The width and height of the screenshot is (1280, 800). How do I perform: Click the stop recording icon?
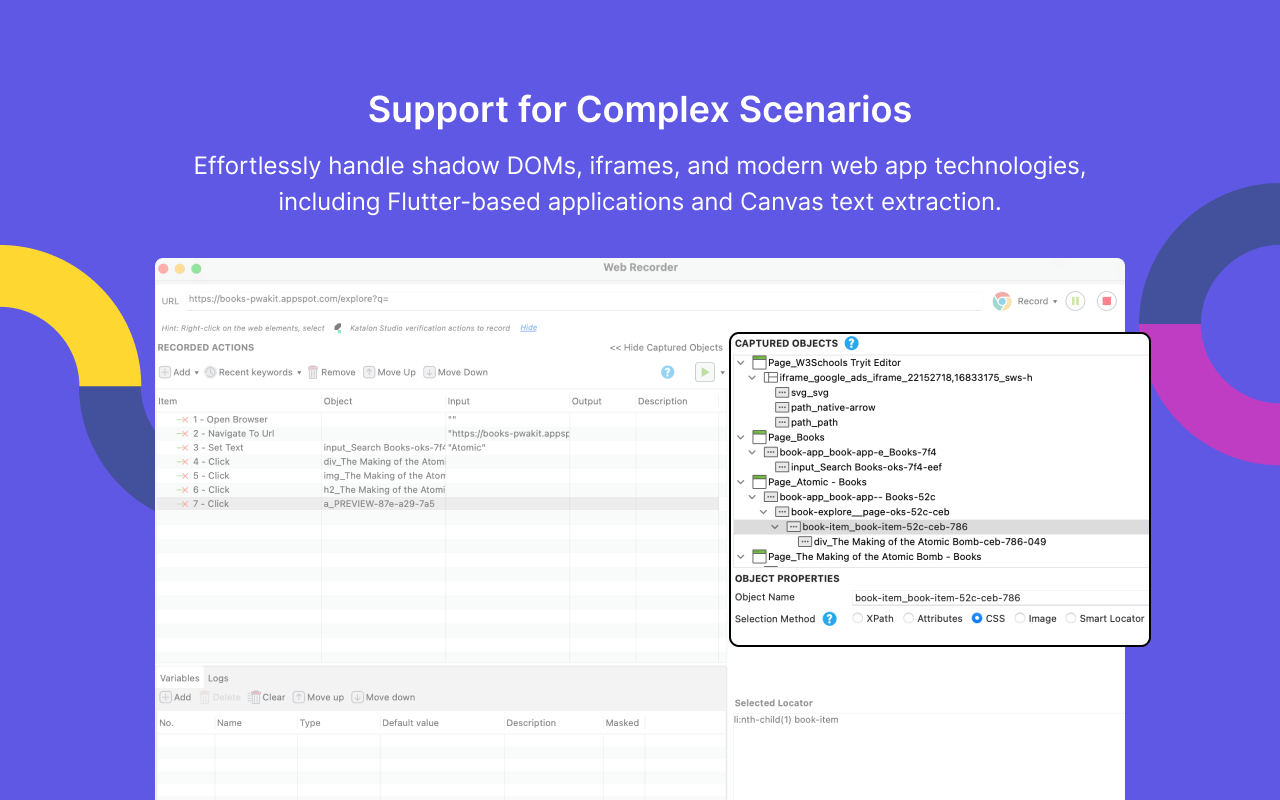pos(1106,301)
